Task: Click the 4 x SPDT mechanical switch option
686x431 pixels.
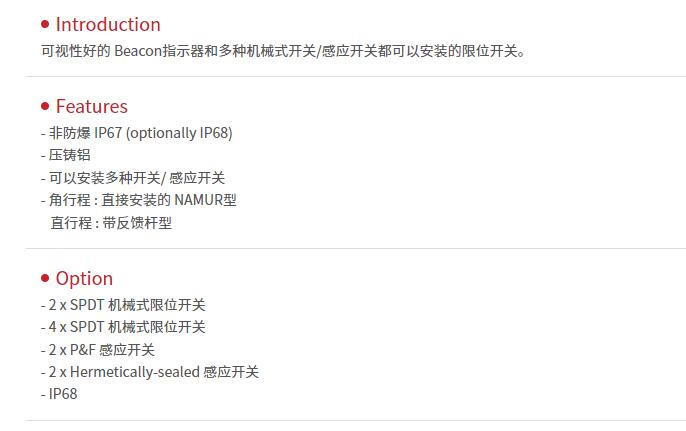Action: click(123, 327)
